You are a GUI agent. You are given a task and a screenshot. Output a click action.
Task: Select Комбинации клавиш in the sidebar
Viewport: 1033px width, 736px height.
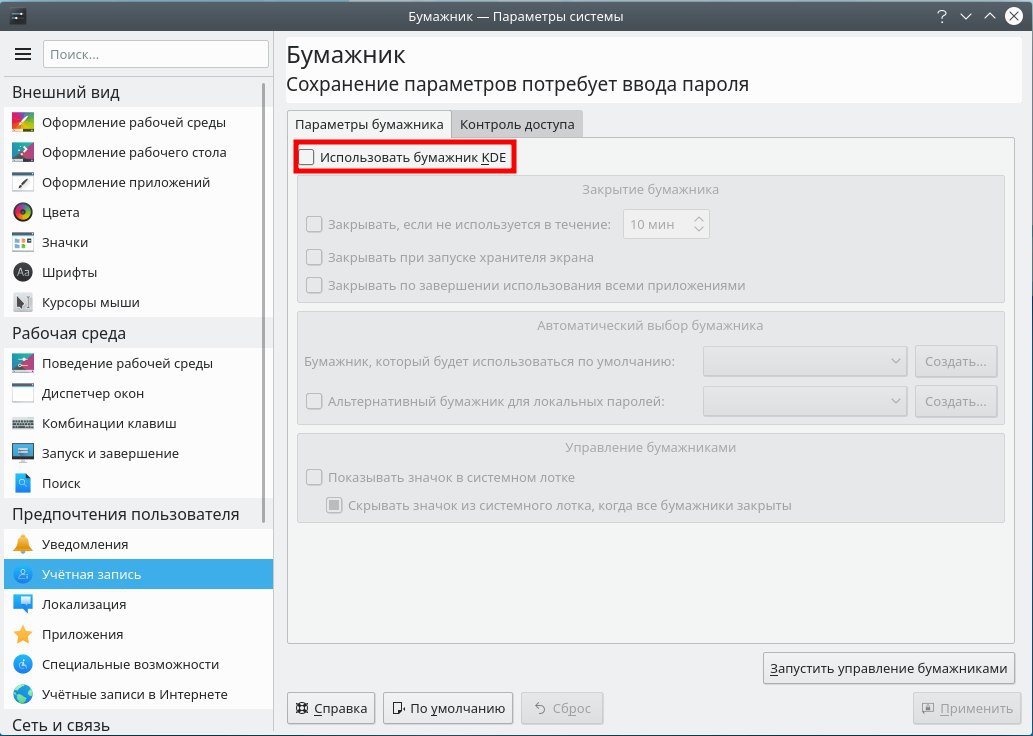tap(138, 423)
